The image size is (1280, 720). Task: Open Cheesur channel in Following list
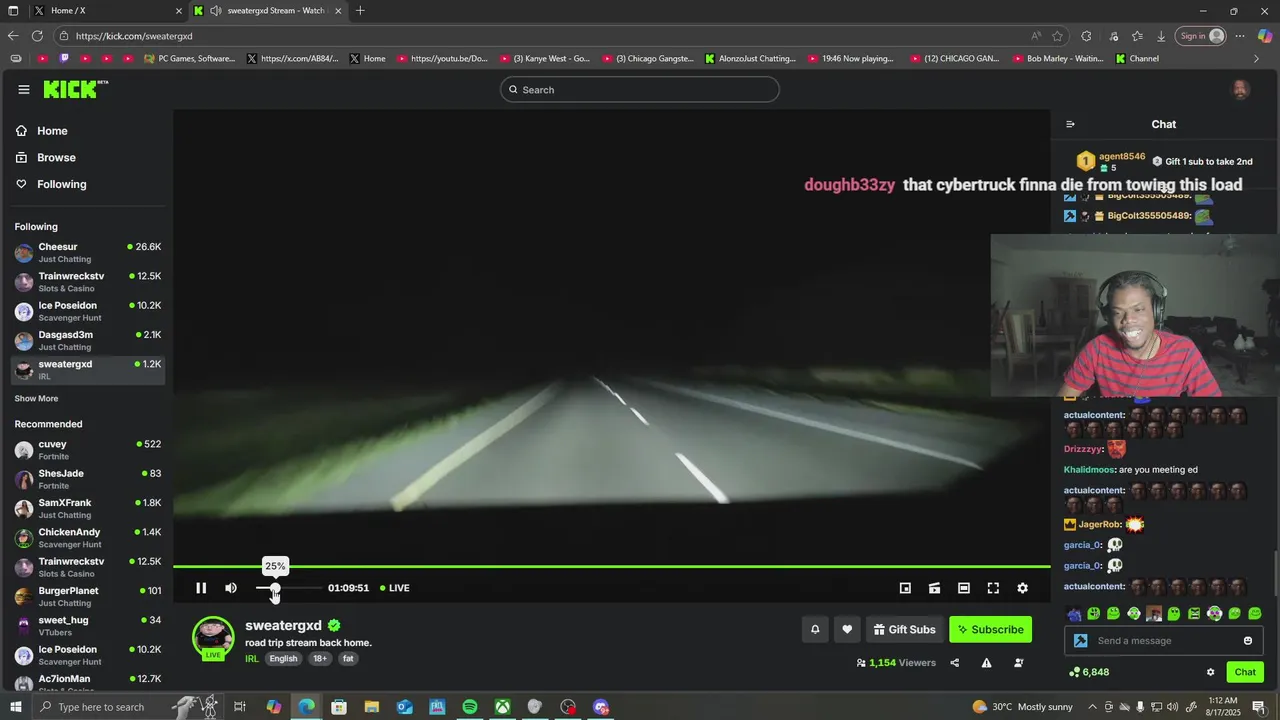point(88,252)
